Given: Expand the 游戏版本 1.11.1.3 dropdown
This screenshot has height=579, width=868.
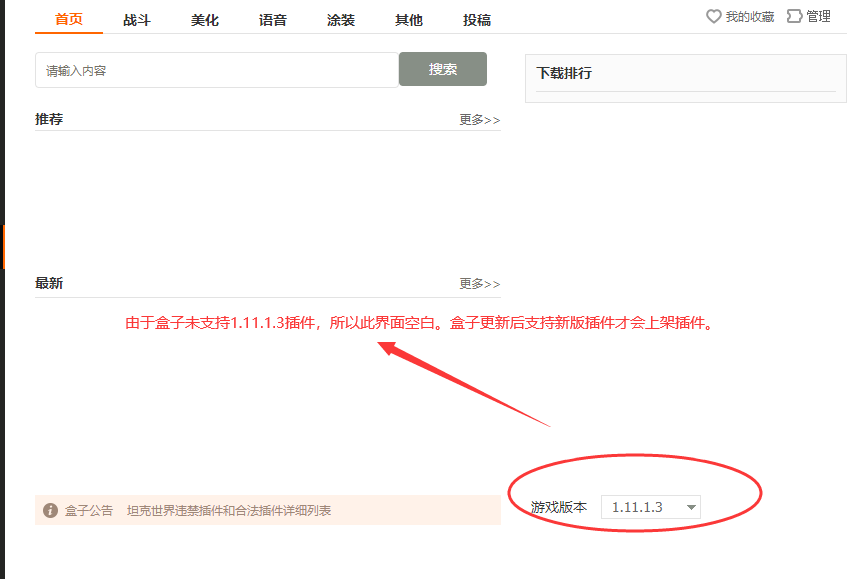Looking at the screenshot, I should click(x=650, y=507).
